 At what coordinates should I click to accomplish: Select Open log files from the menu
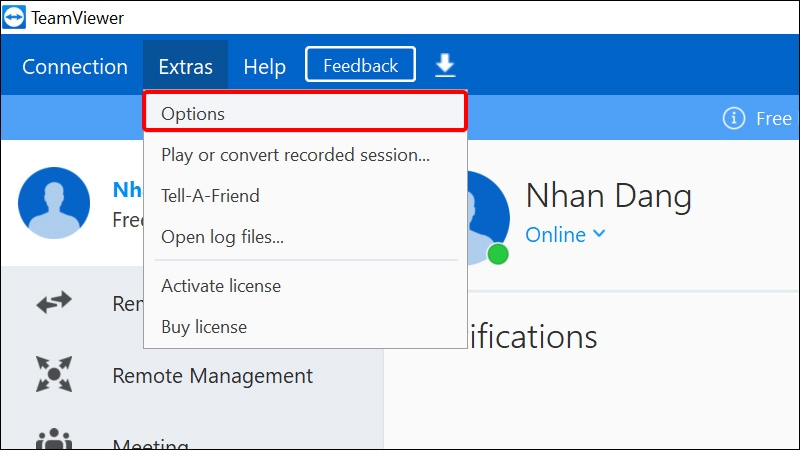[222, 237]
